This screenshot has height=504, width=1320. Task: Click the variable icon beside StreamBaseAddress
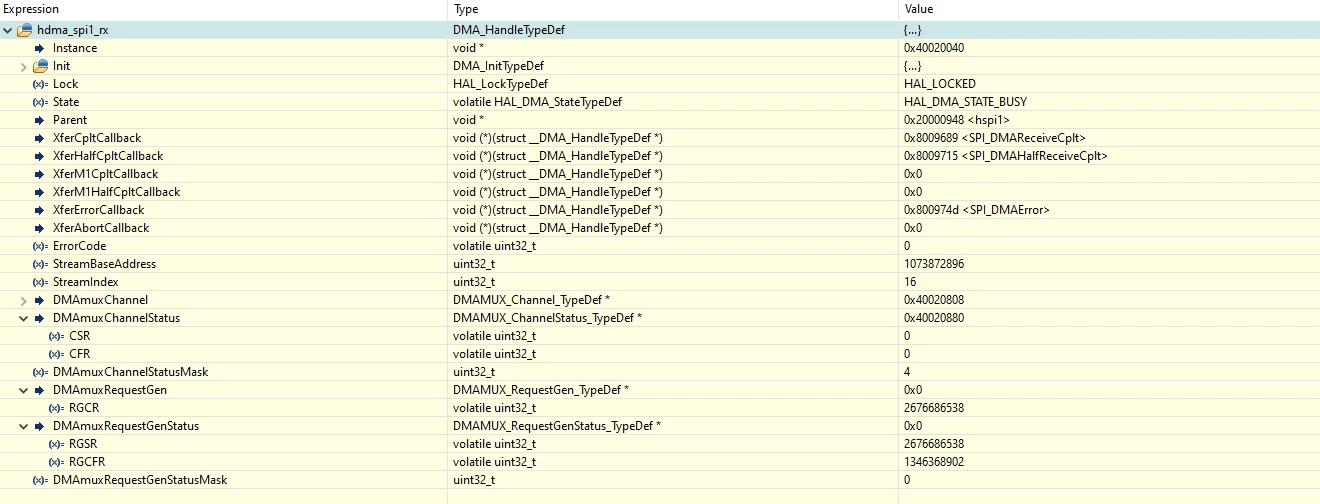40,264
